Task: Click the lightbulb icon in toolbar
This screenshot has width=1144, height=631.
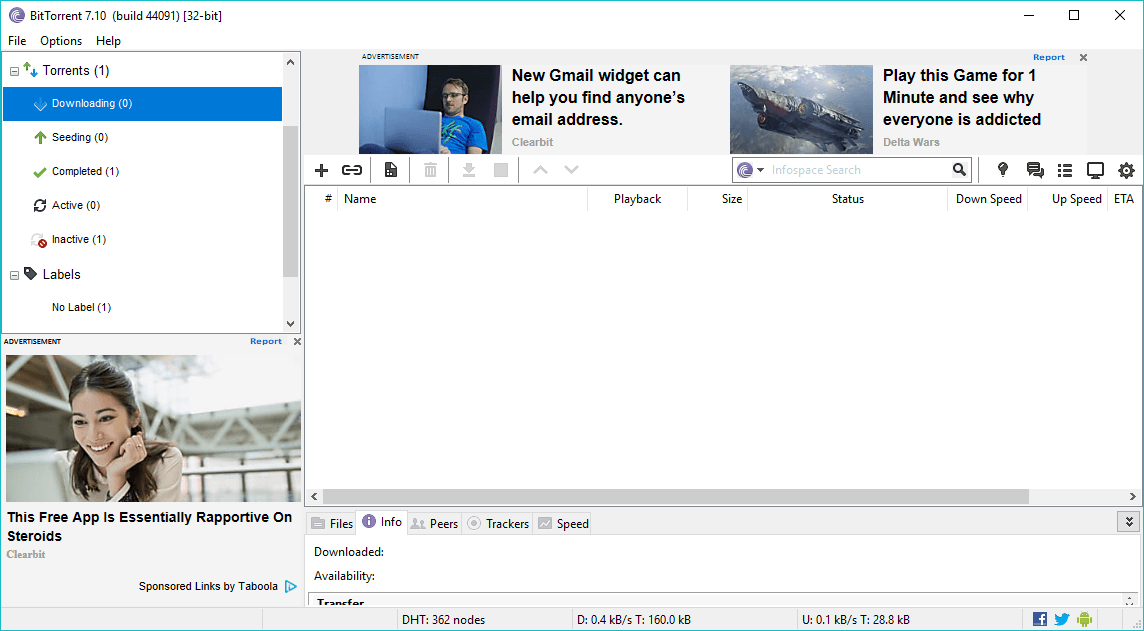Action: (1003, 171)
